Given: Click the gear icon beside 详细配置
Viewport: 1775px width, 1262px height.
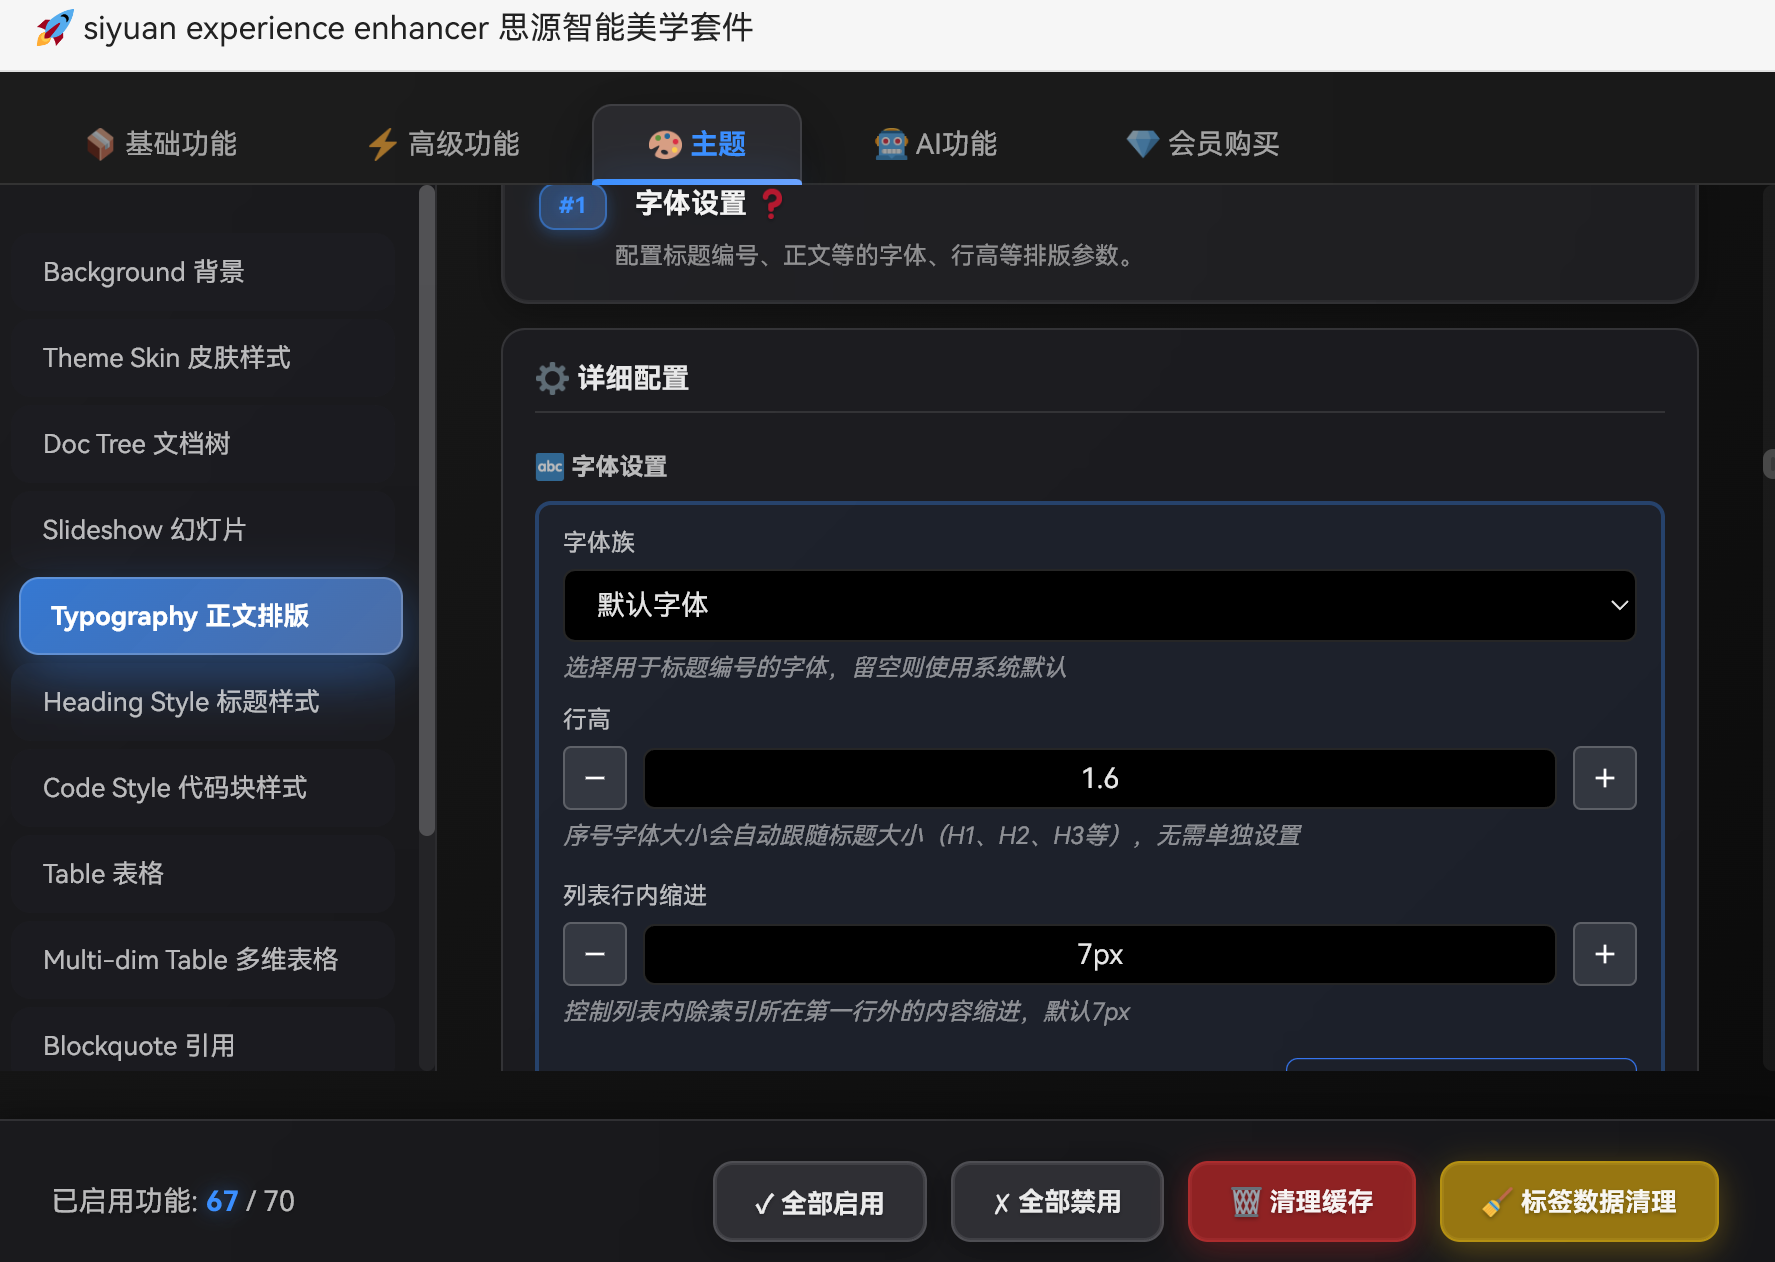Looking at the screenshot, I should click(x=552, y=378).
